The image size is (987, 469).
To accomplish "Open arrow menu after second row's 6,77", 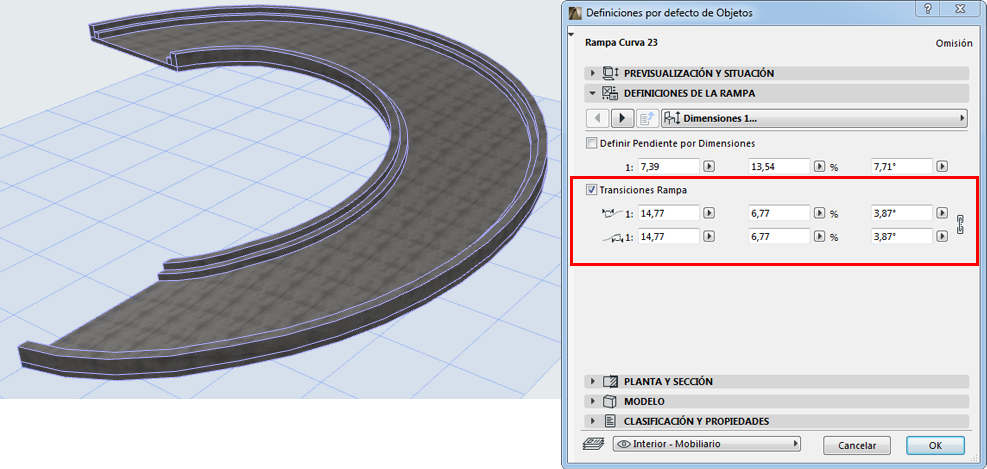I will click(820, 237).
